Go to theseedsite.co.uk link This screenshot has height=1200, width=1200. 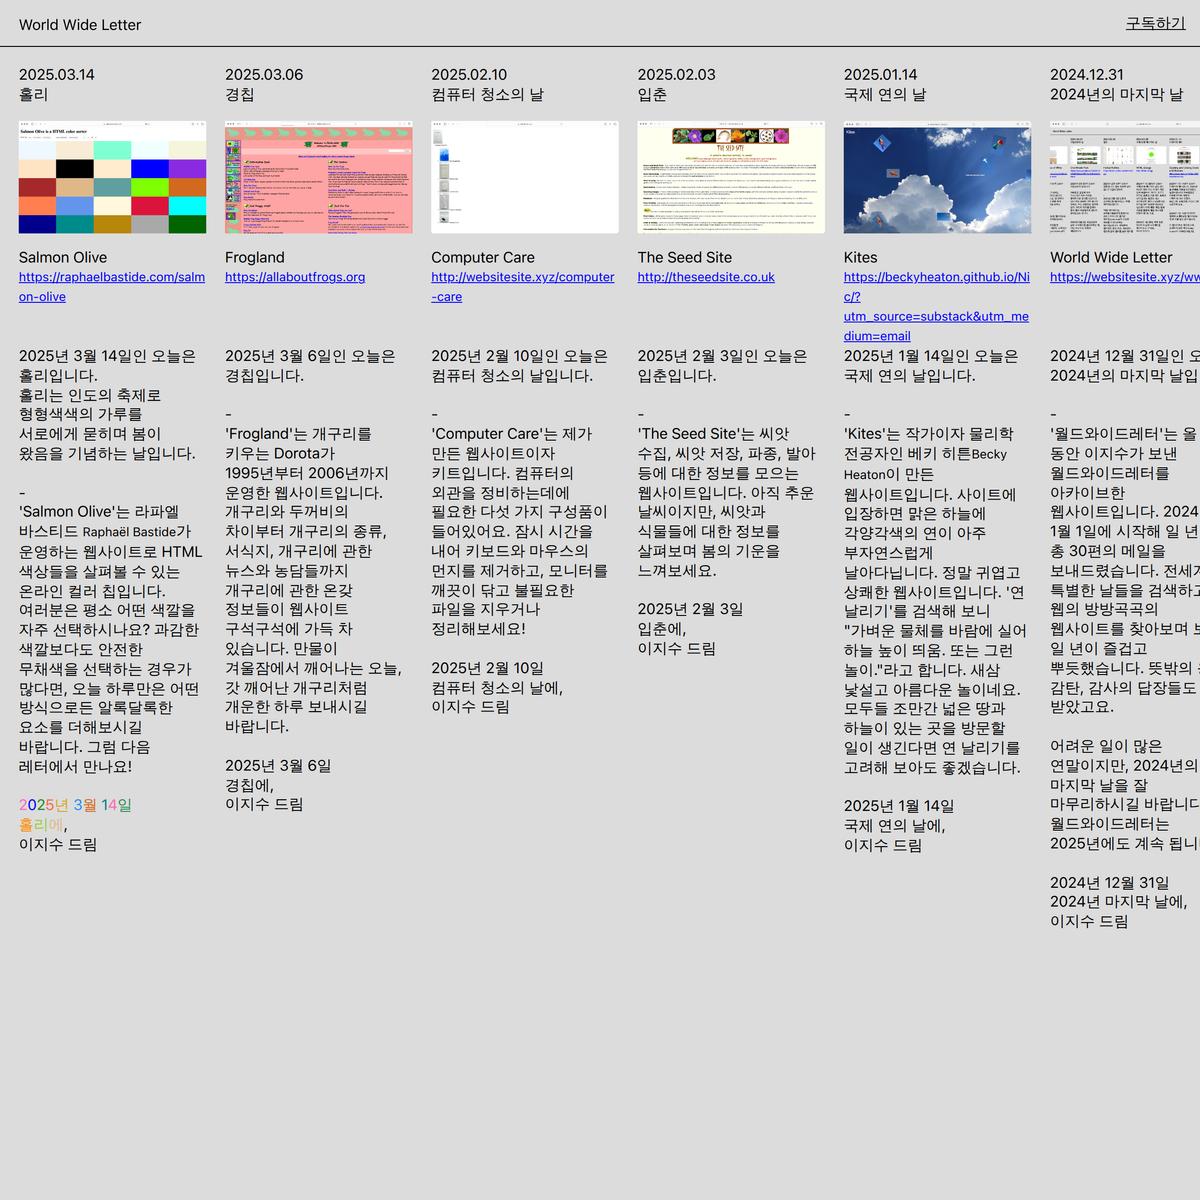(706, 277)
